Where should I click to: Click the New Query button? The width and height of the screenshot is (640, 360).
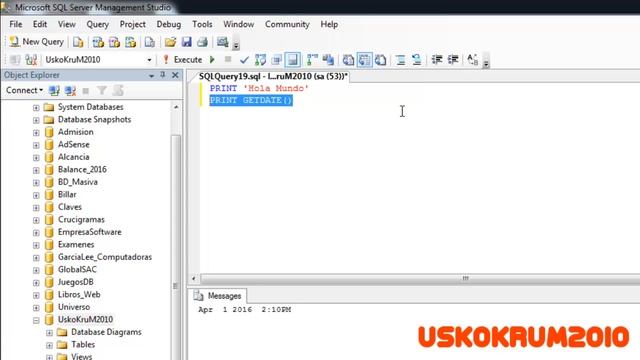tap(37, 42)
